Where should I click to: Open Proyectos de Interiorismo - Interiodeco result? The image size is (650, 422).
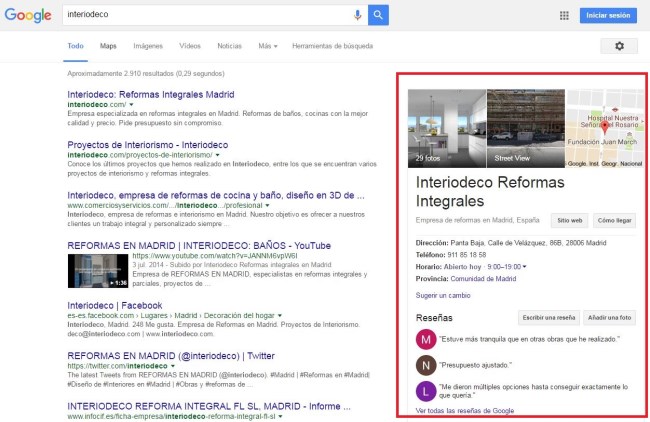pos(148,145)
